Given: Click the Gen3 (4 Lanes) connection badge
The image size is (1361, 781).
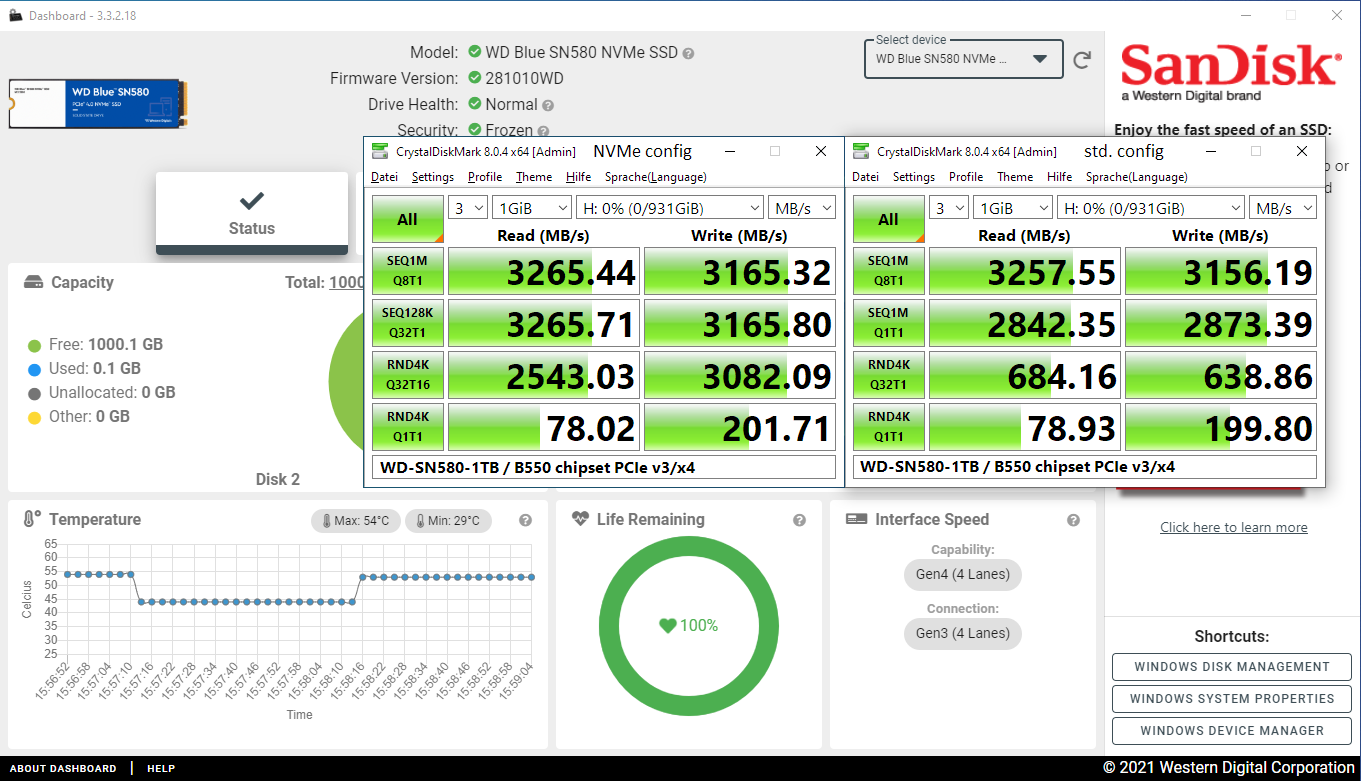Looking at the screenshot, I should point(962,633).
